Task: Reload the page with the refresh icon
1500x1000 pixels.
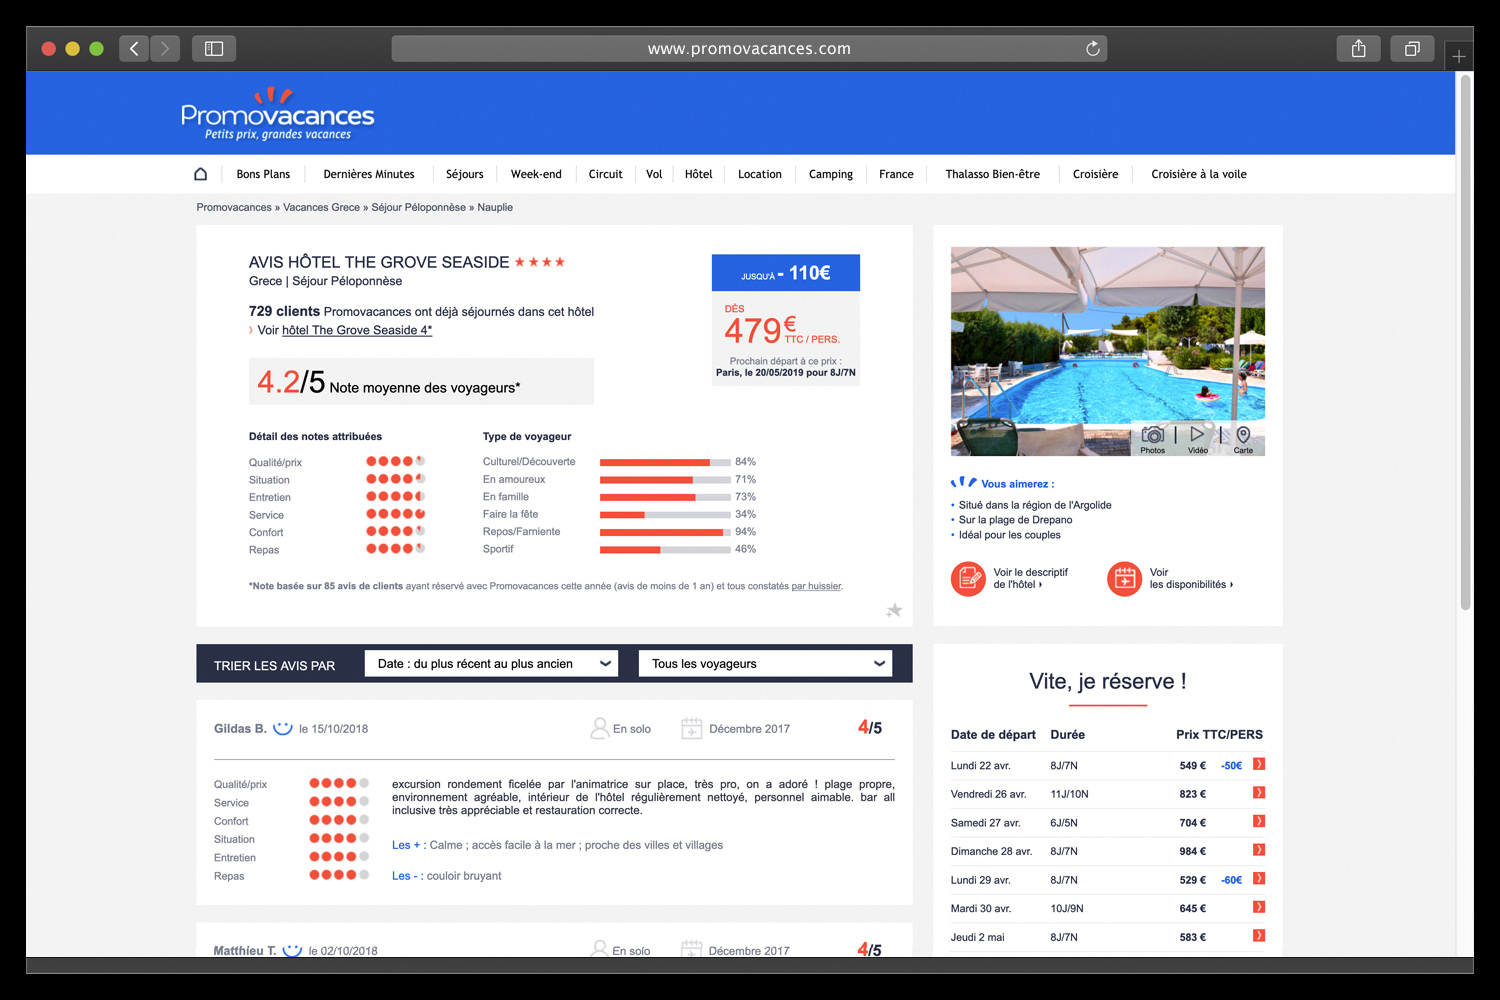Action: 1092,49
